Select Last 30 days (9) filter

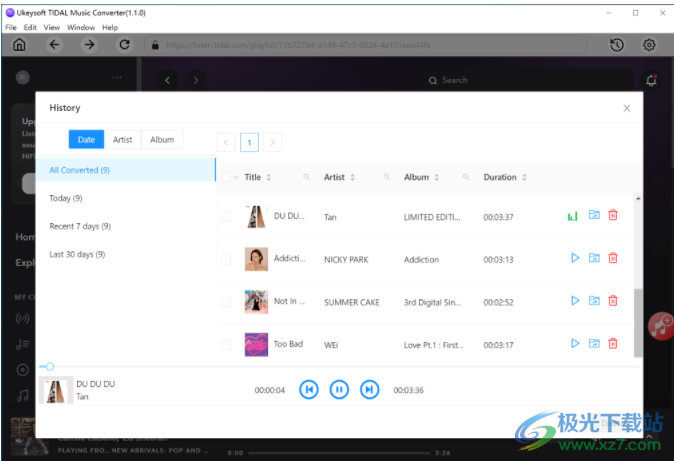click(126, 254)
